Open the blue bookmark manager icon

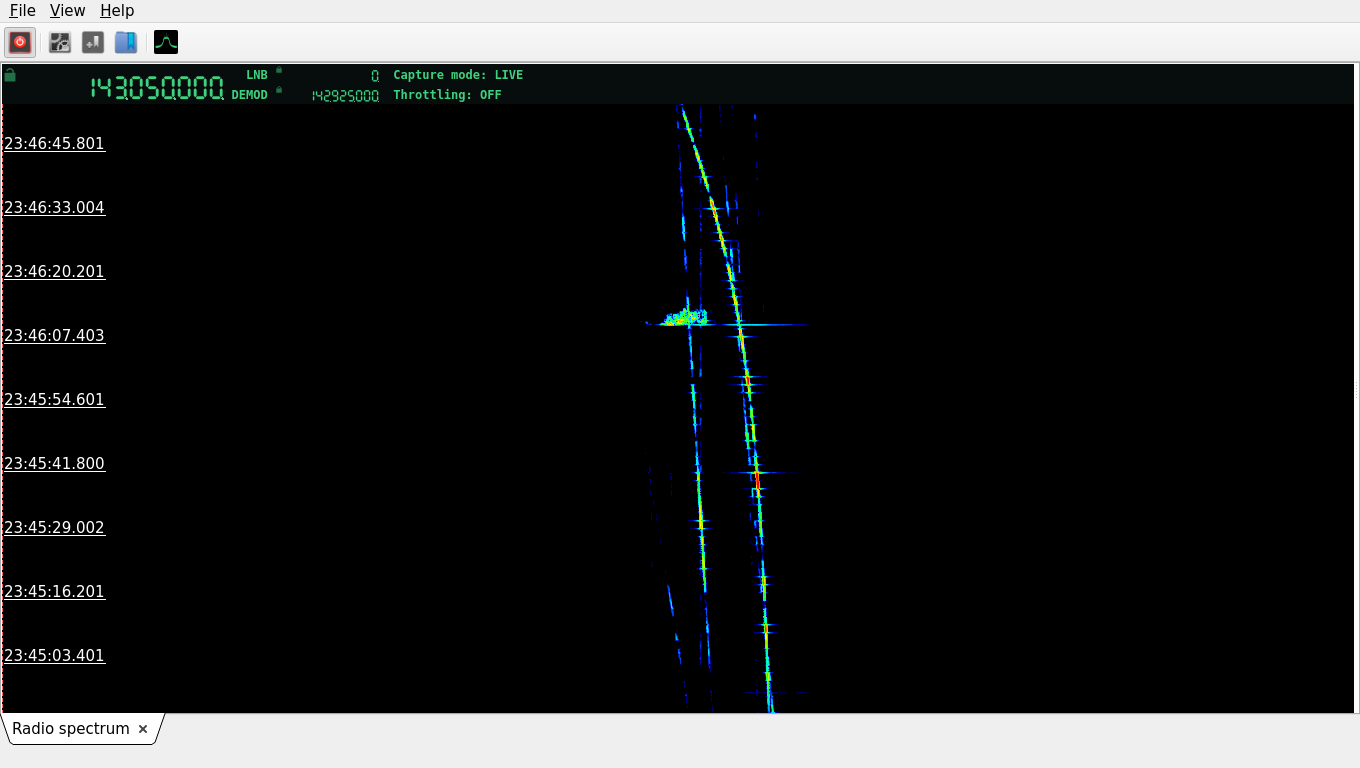point(126,42)
